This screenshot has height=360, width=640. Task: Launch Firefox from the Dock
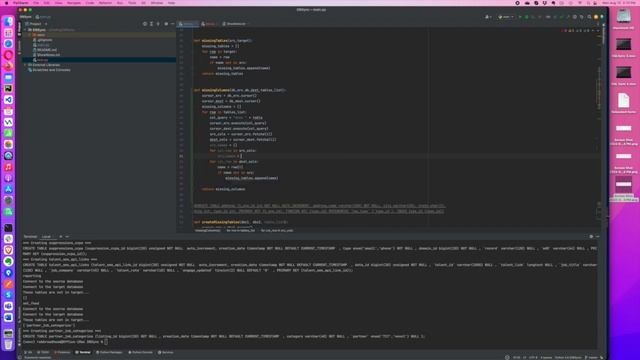point(8,66)
